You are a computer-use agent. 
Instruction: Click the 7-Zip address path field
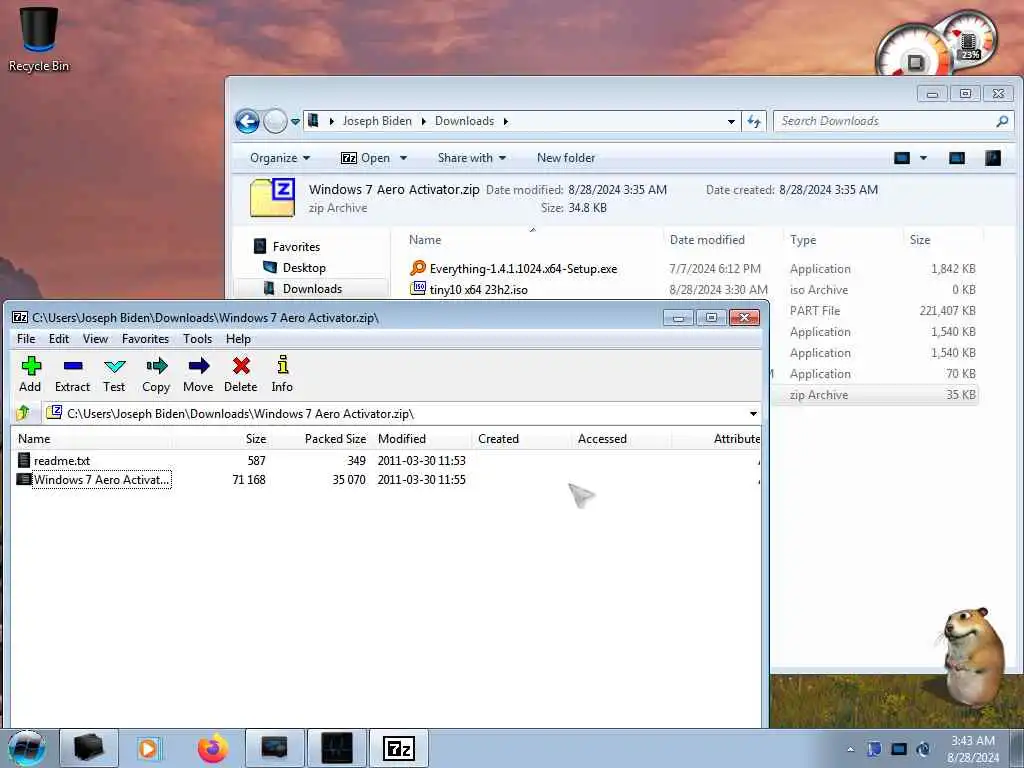tap(395, 414)
